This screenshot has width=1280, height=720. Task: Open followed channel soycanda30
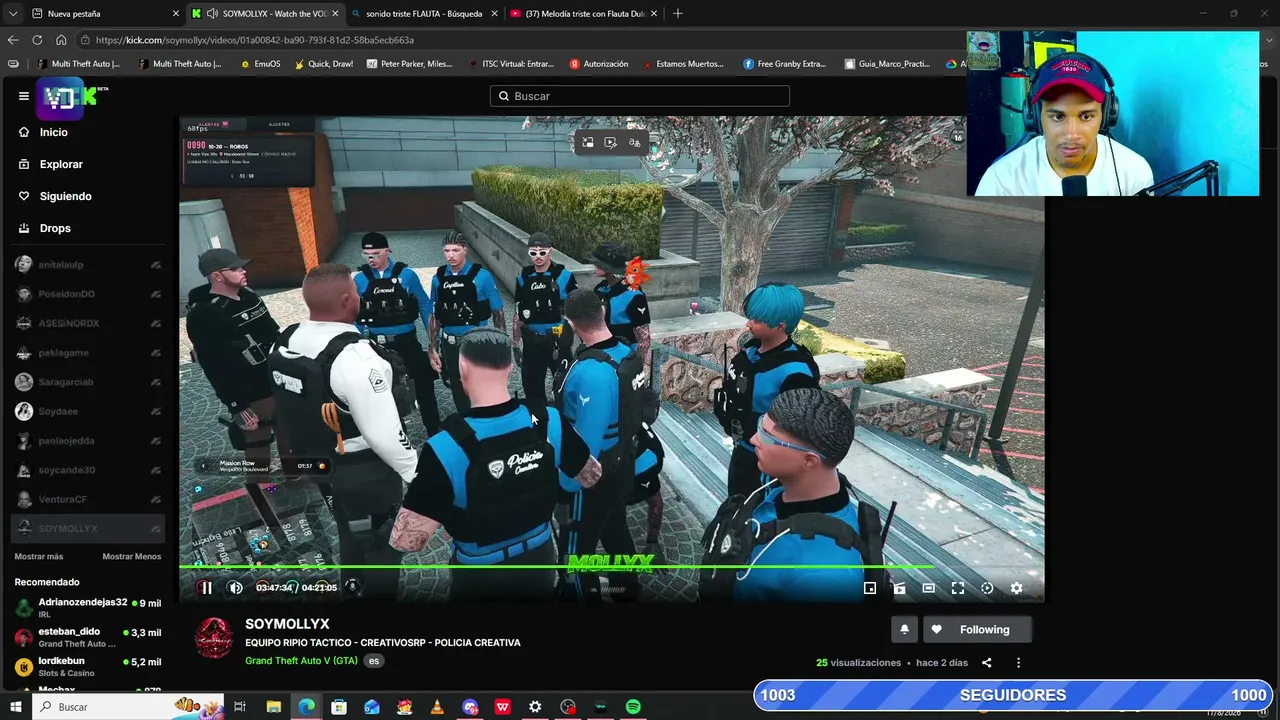pos(88,470)
